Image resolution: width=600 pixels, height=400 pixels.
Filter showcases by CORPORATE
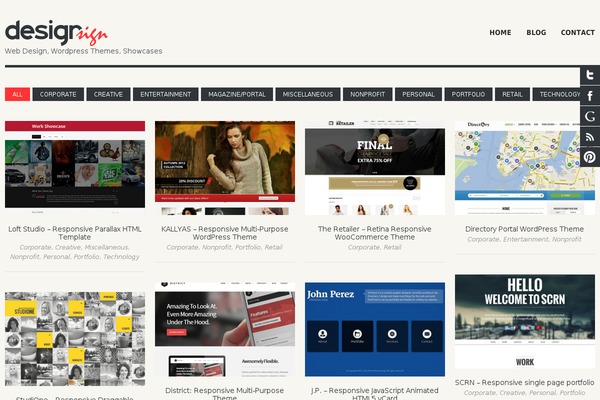pos(58,94)
